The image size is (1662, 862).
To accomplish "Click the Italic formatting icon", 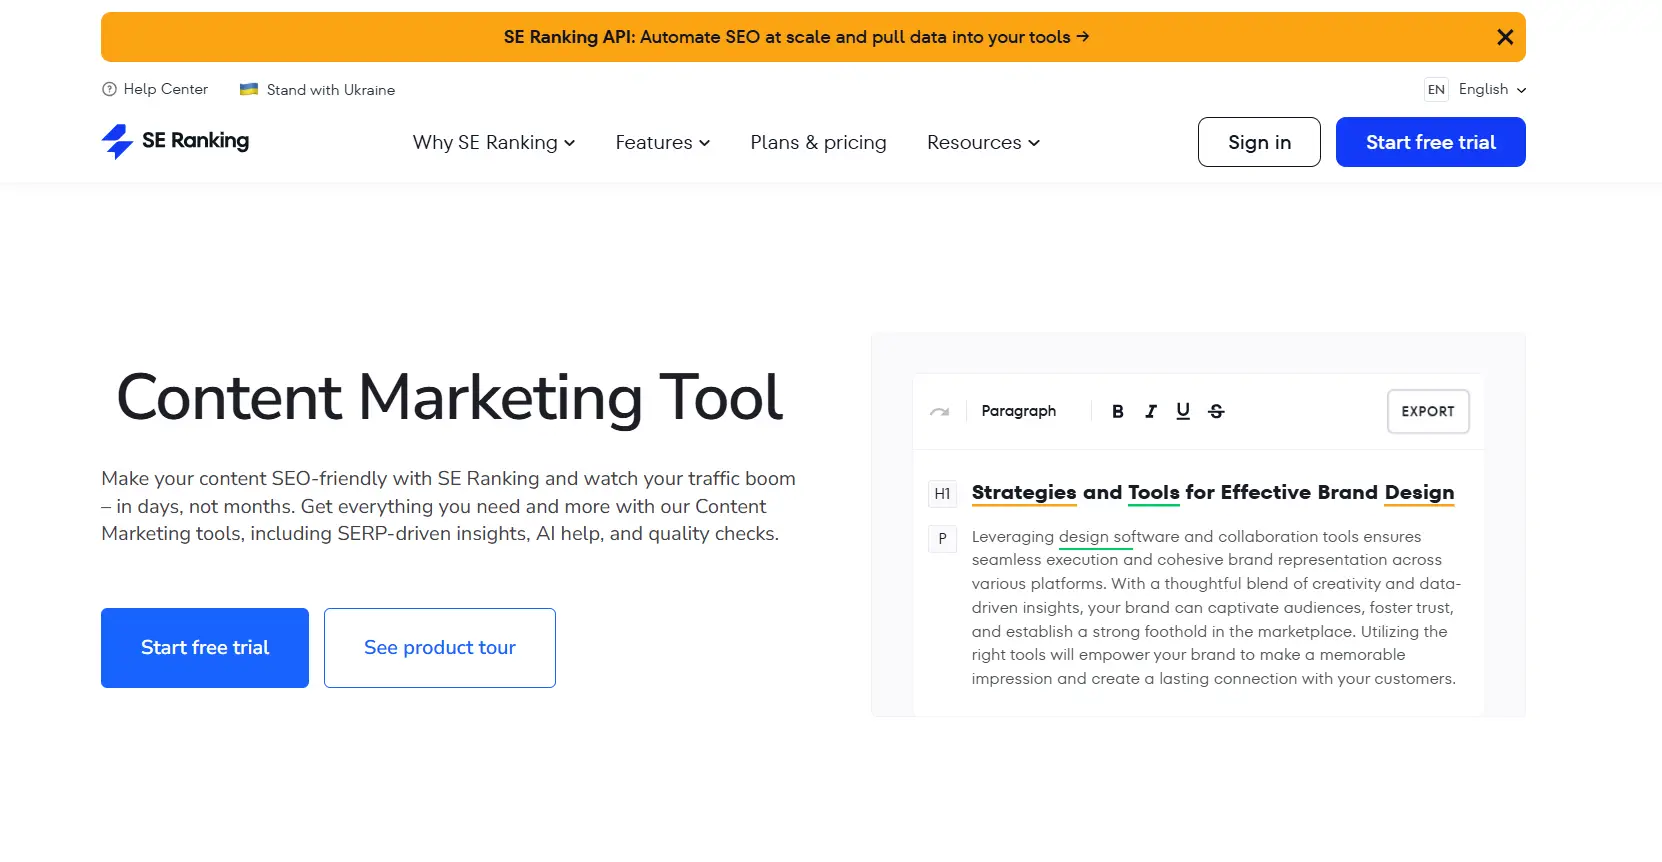I will pos(1150,411).
